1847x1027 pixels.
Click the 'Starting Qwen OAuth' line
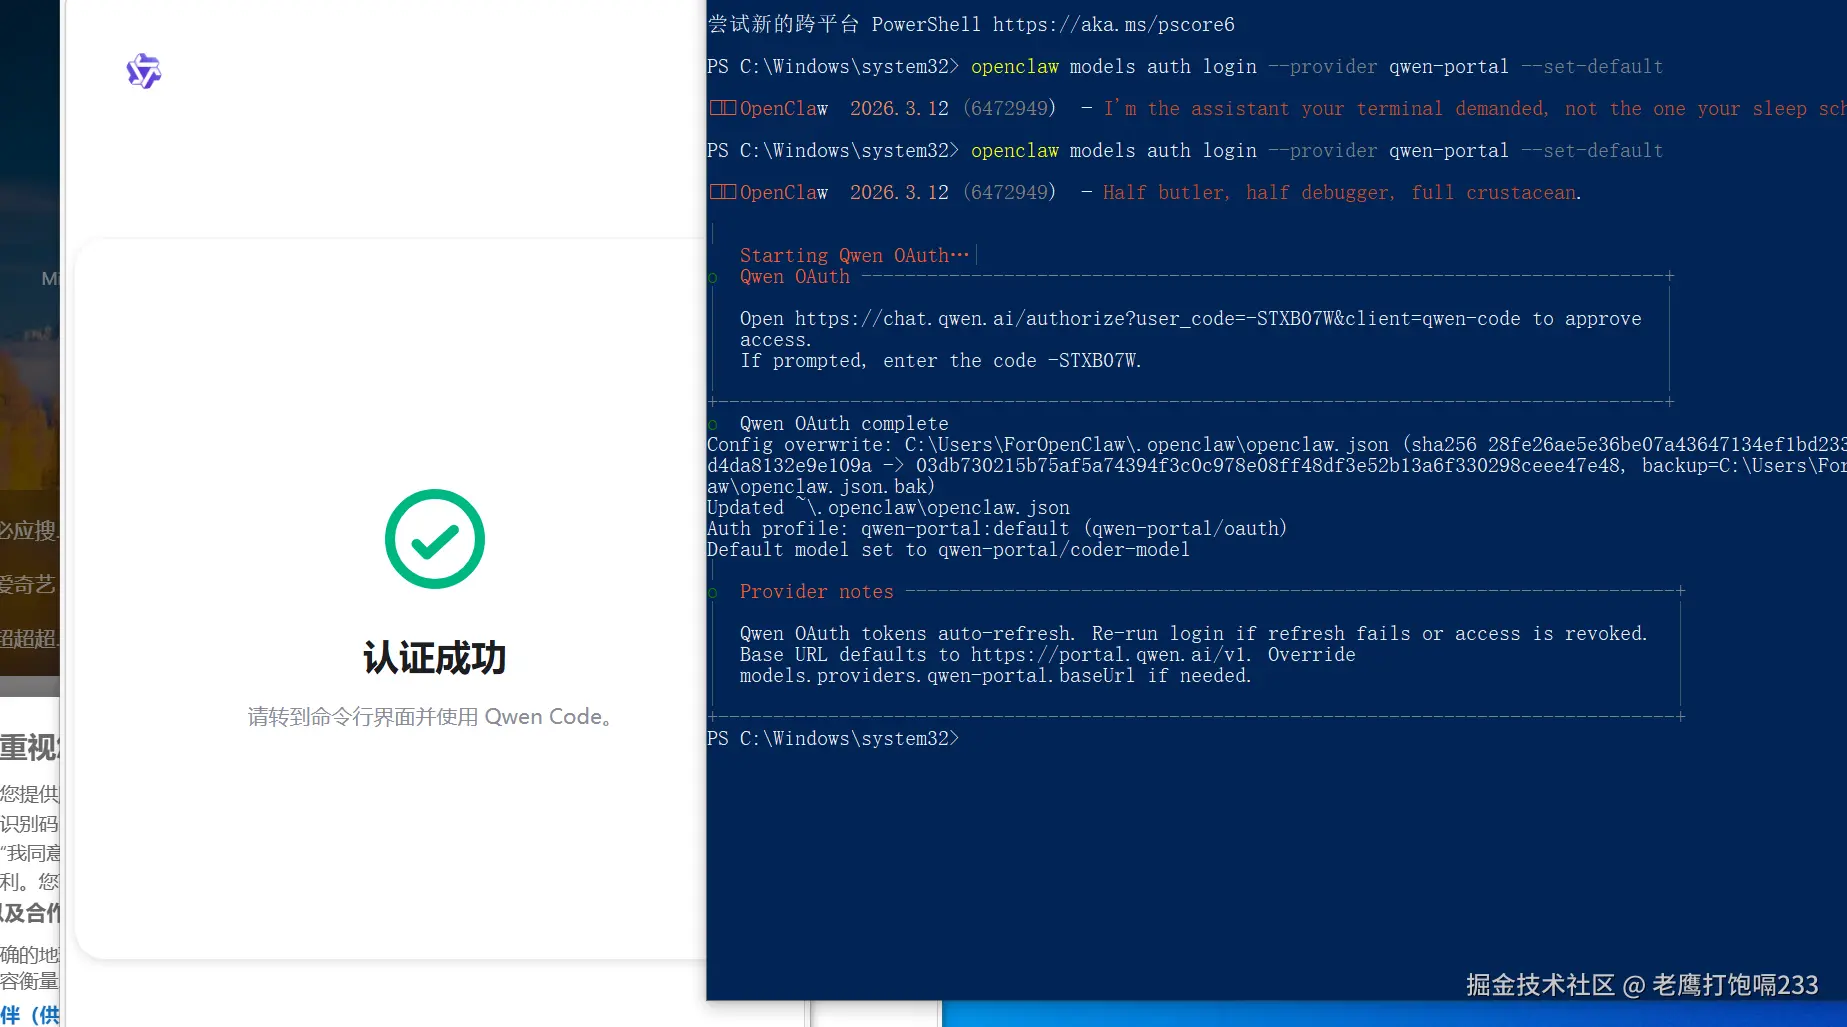[x=854, y=255]
